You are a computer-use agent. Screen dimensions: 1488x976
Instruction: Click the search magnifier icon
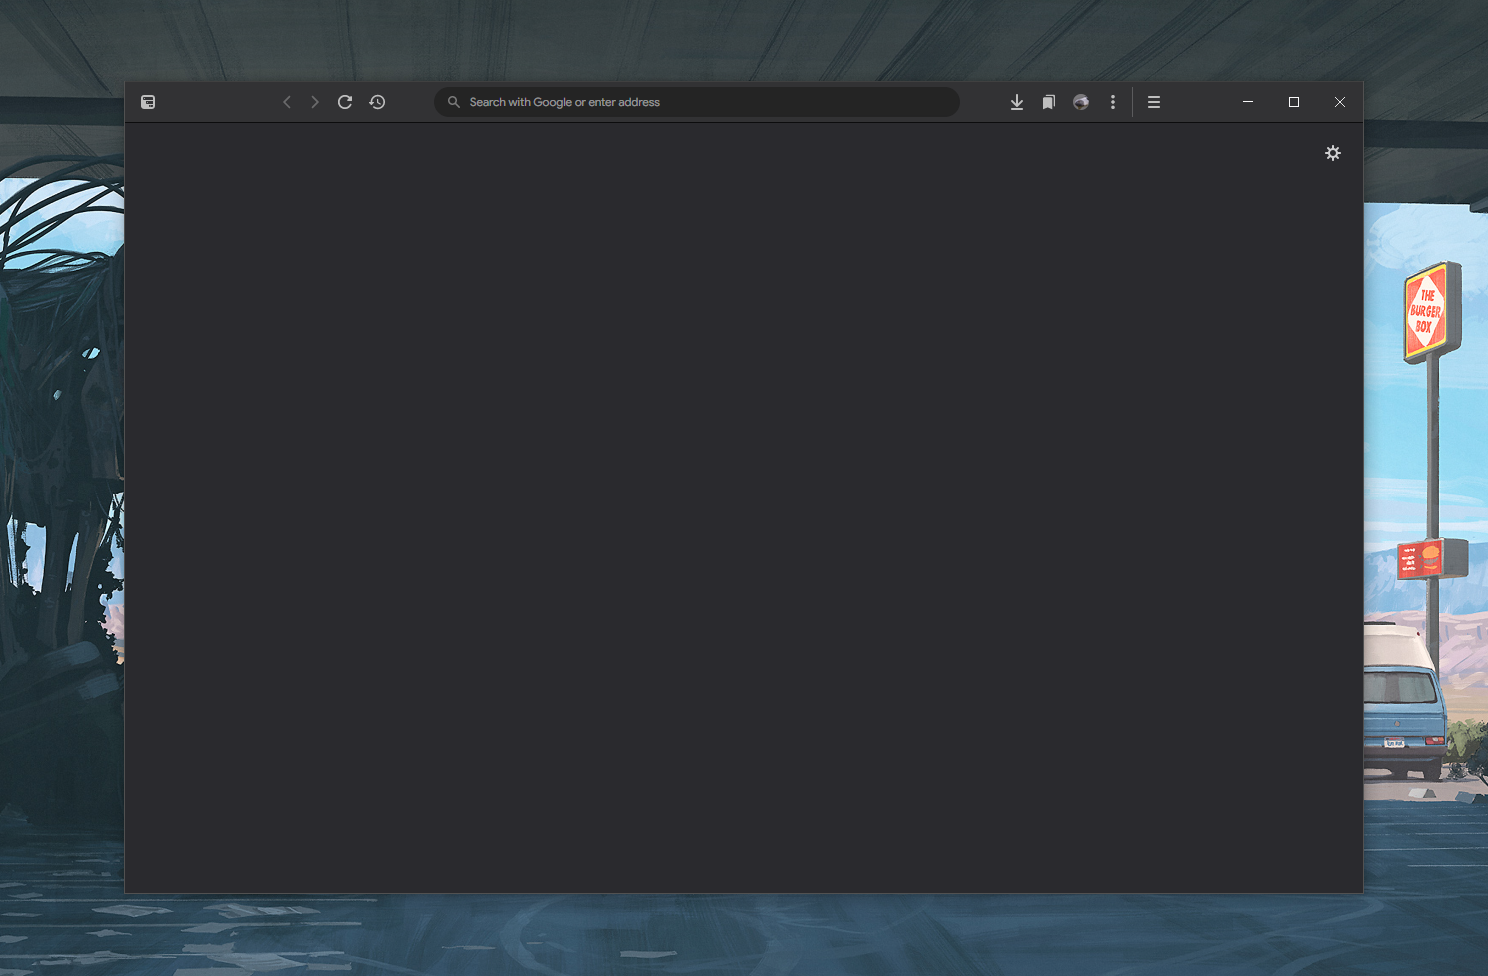[x=454, y=102]
